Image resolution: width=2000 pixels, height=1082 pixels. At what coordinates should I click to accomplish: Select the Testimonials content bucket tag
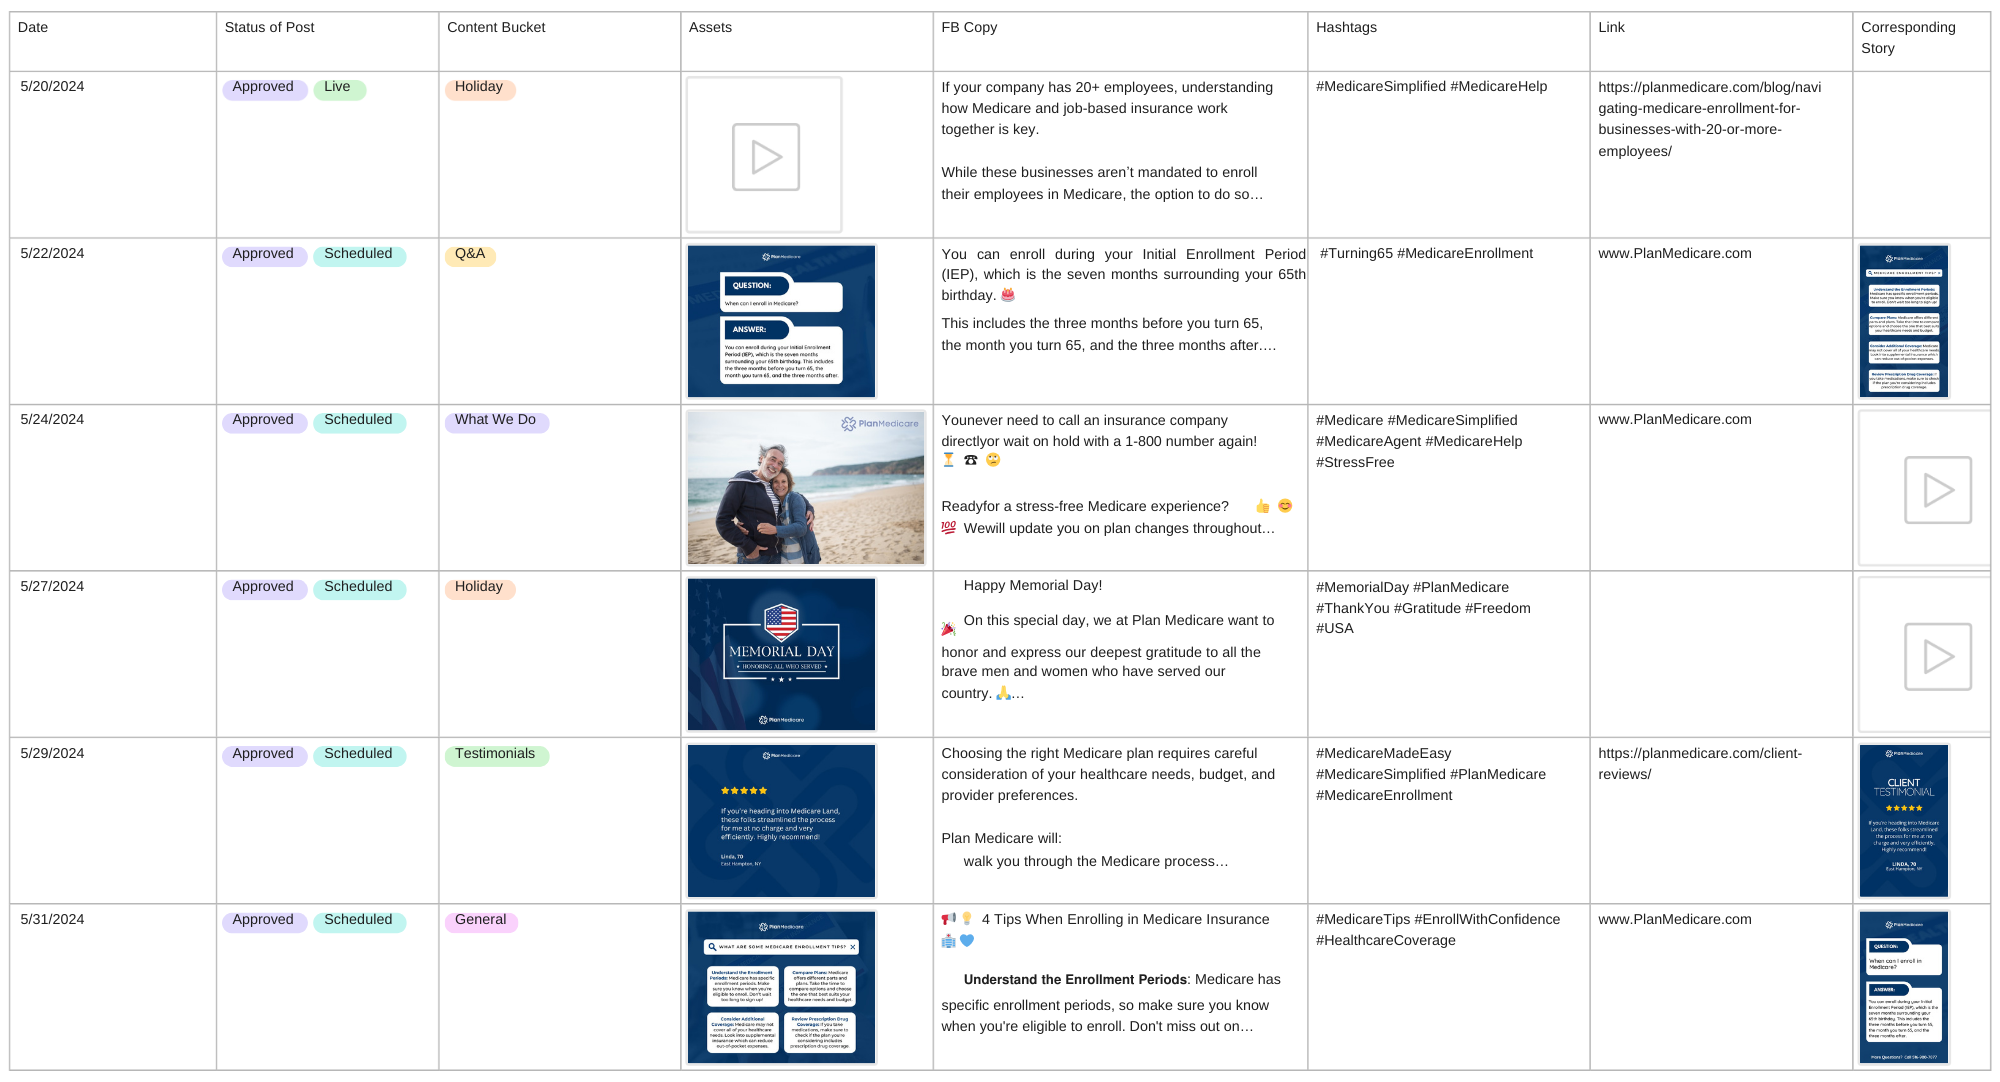(496, 755)
